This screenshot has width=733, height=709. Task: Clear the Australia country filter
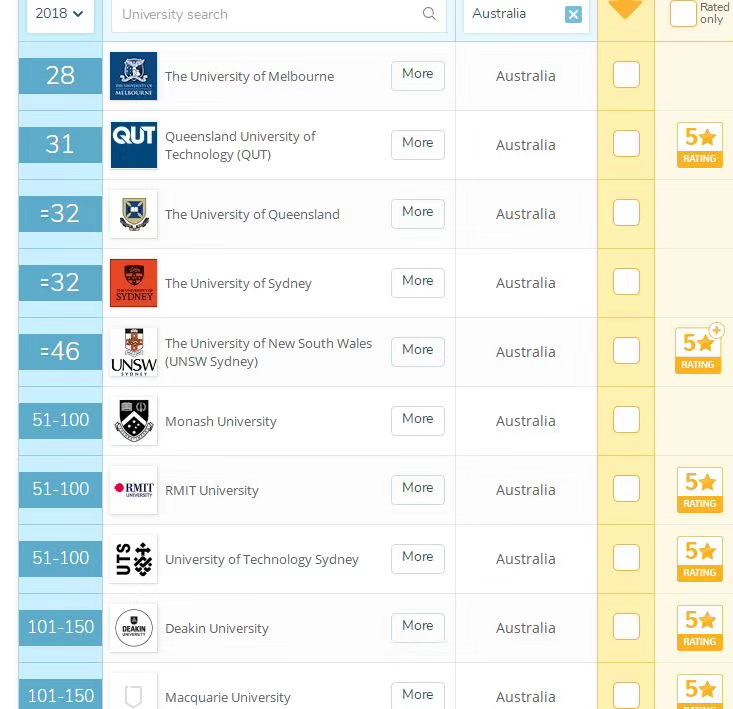click(x=573, y=14)
